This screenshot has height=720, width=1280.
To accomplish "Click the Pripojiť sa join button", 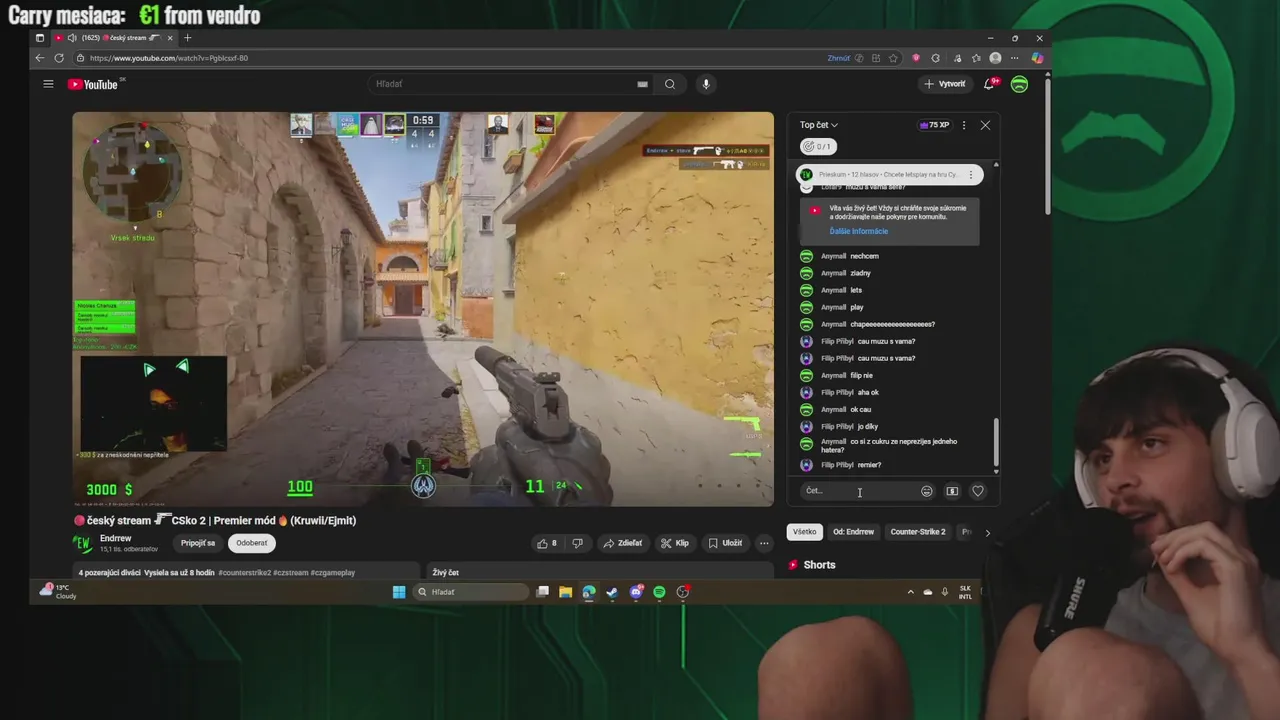I will pos(198,543).
